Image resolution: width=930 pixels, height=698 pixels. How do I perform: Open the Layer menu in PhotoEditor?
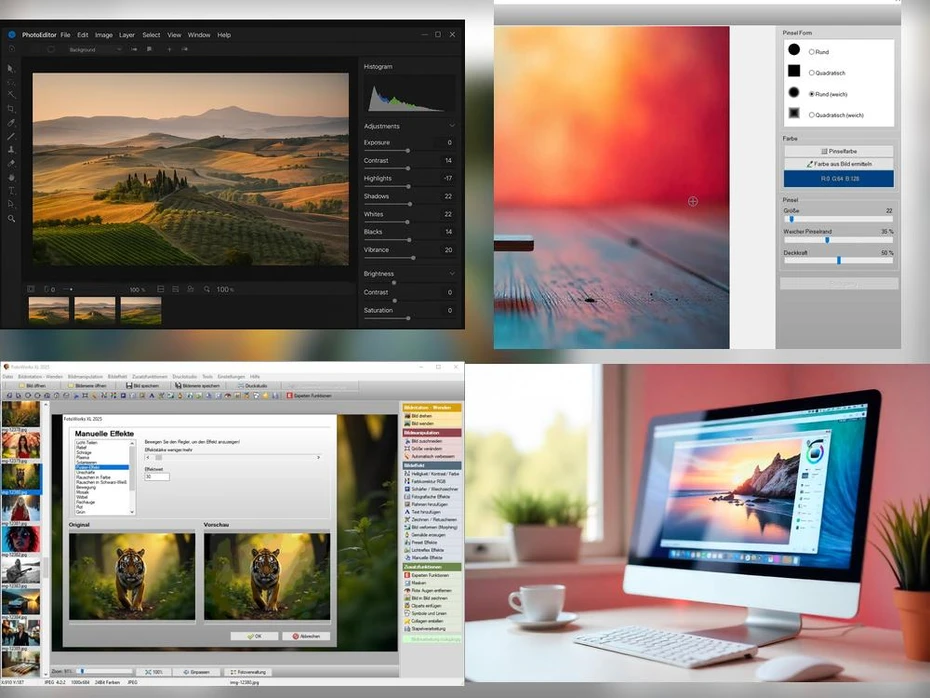[x=127, y=35]
